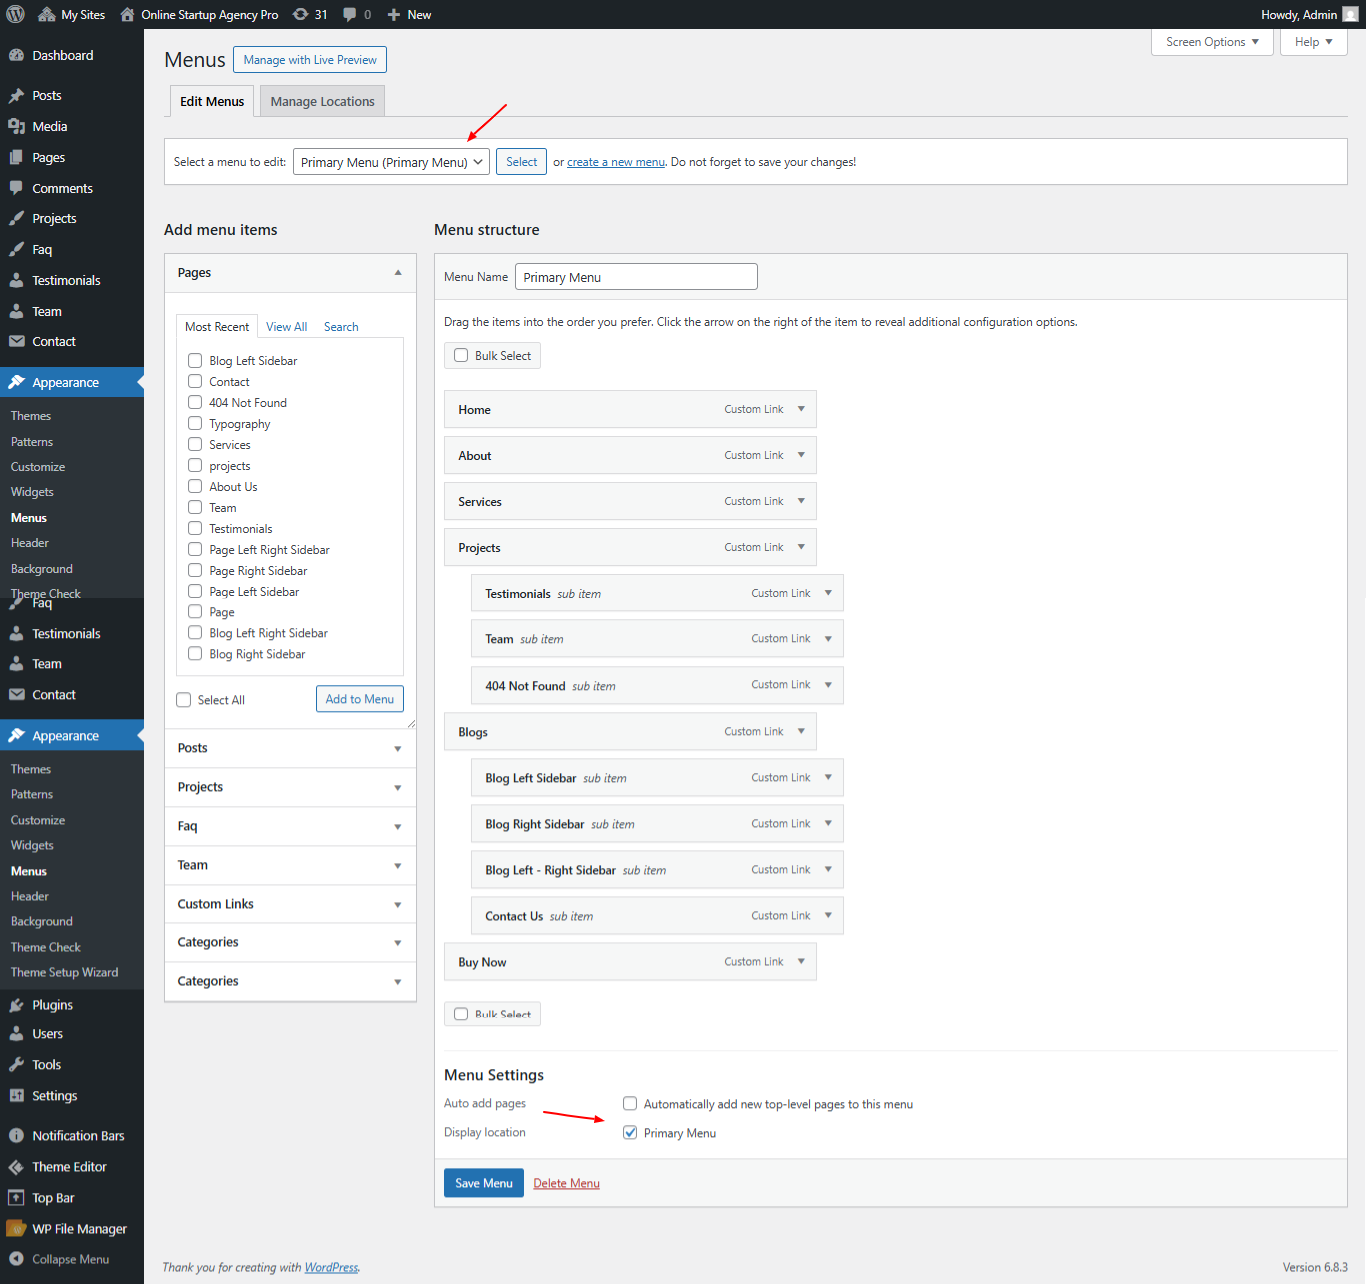Click the Tools wrench icon in sidebar
1366x1287 pixels.
[x=16, y=1065]
